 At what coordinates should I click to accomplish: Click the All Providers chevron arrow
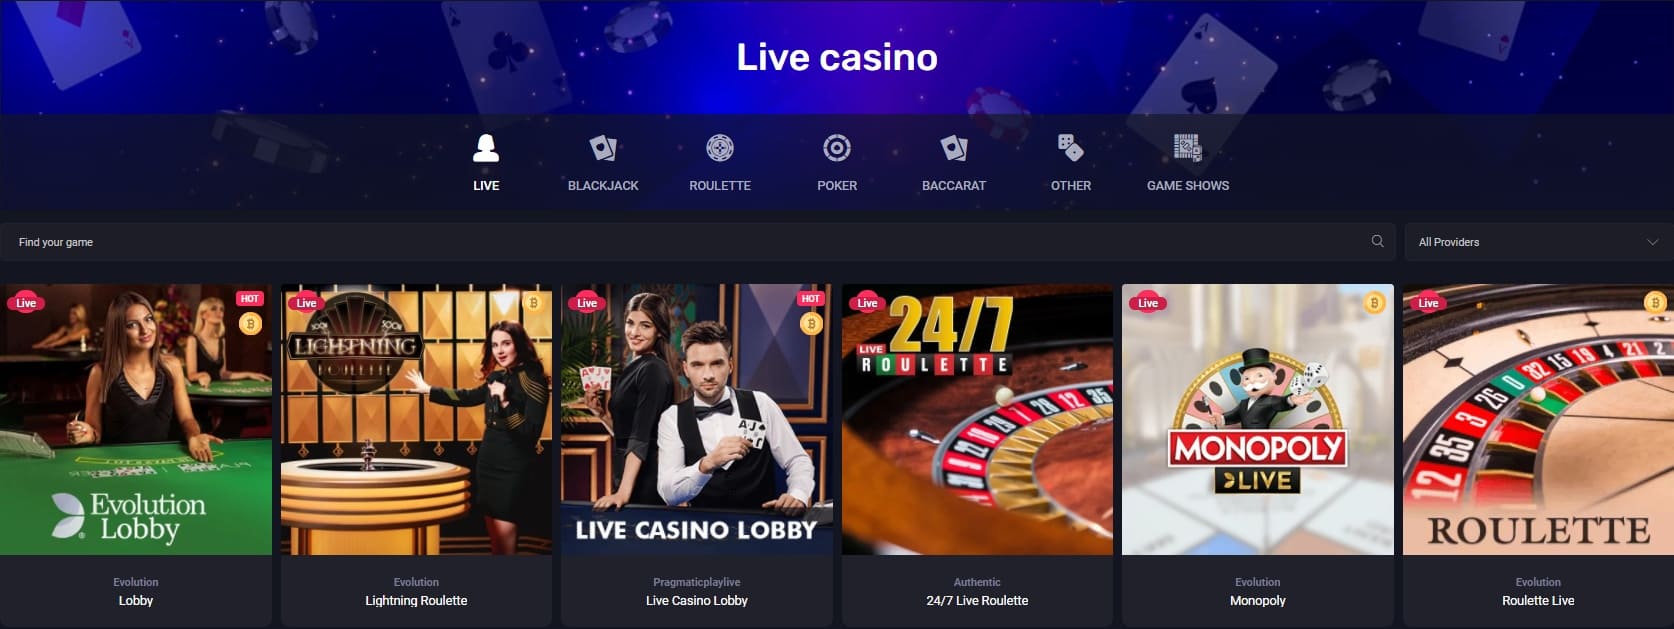(1653, 242)
